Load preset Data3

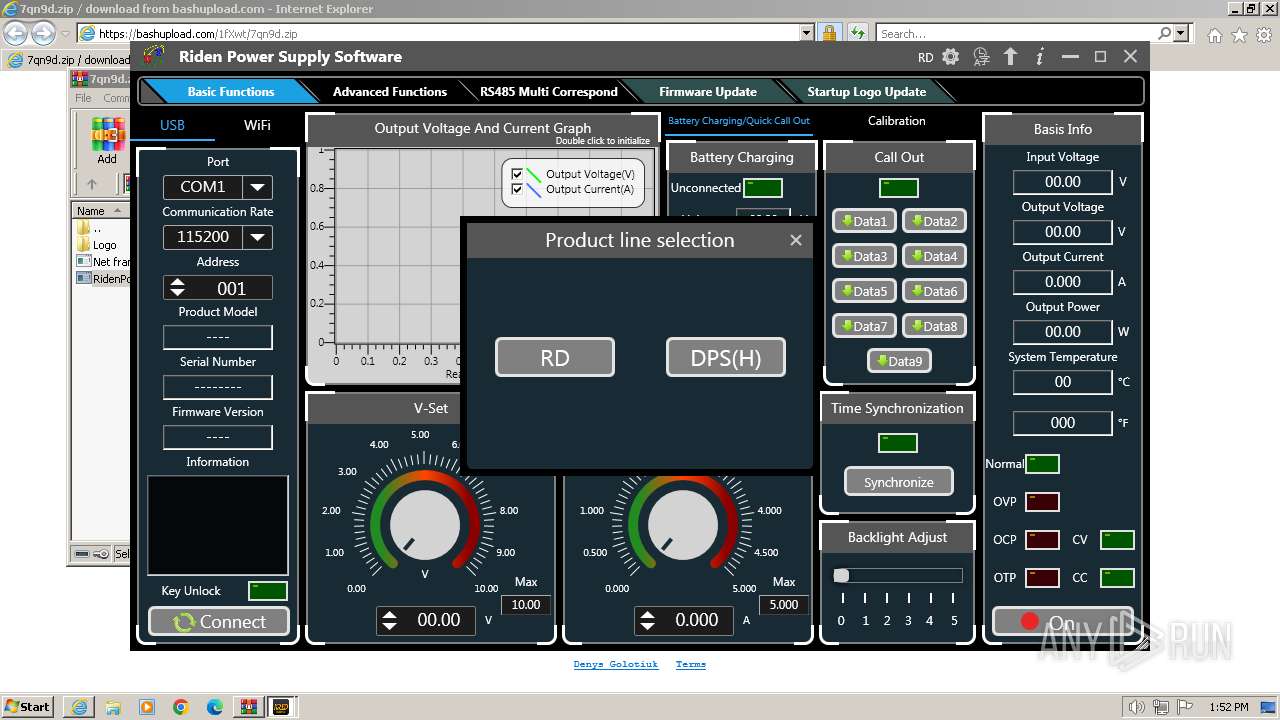click(864, 256)
